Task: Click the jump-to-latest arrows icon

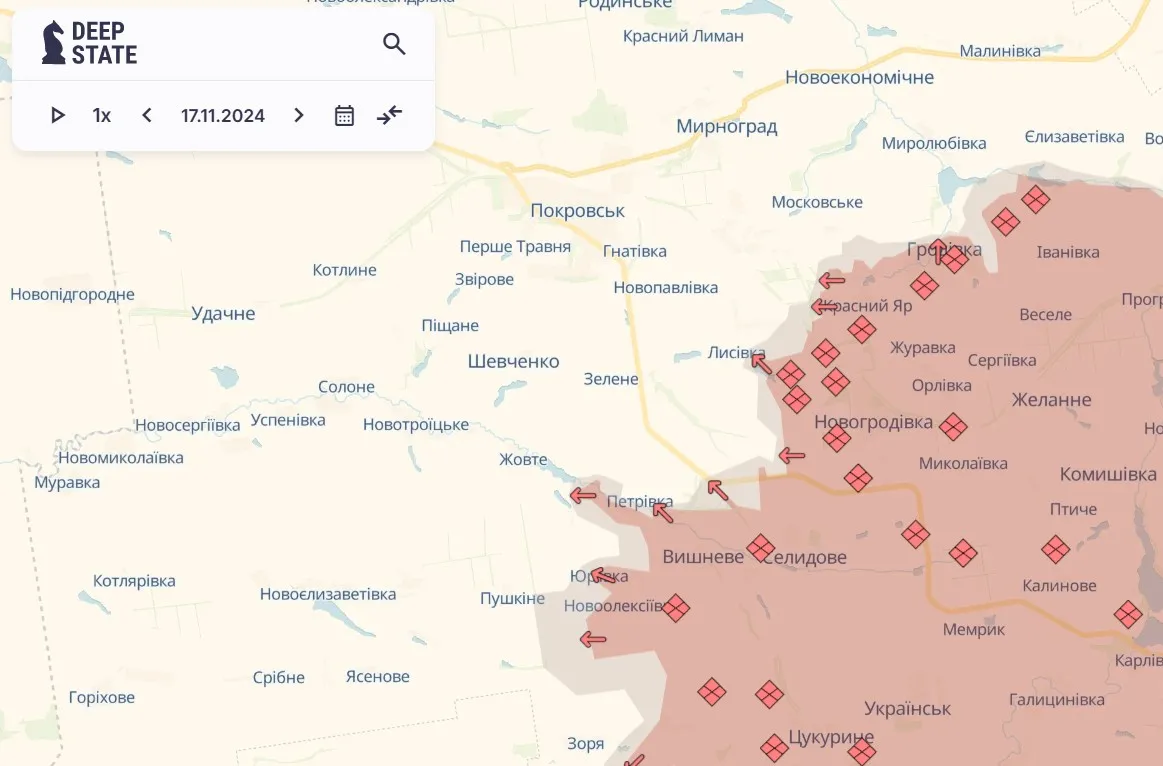Action: point(389,115)
